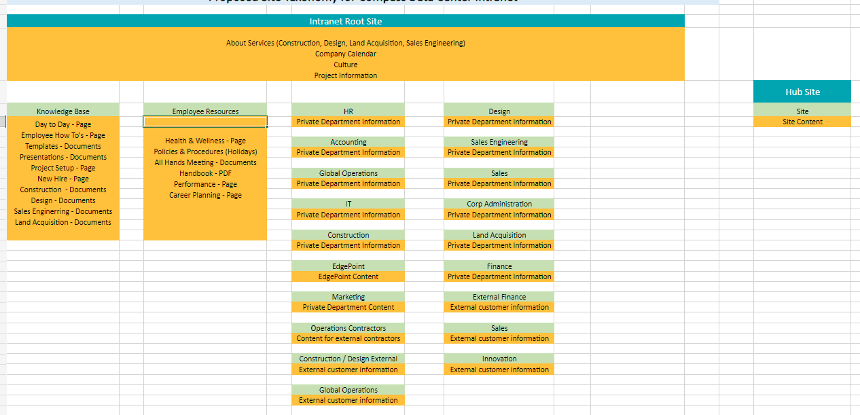Select Sales Enginerring - Documents row
The image size is (860, 415).
click(x=63, y=212)
